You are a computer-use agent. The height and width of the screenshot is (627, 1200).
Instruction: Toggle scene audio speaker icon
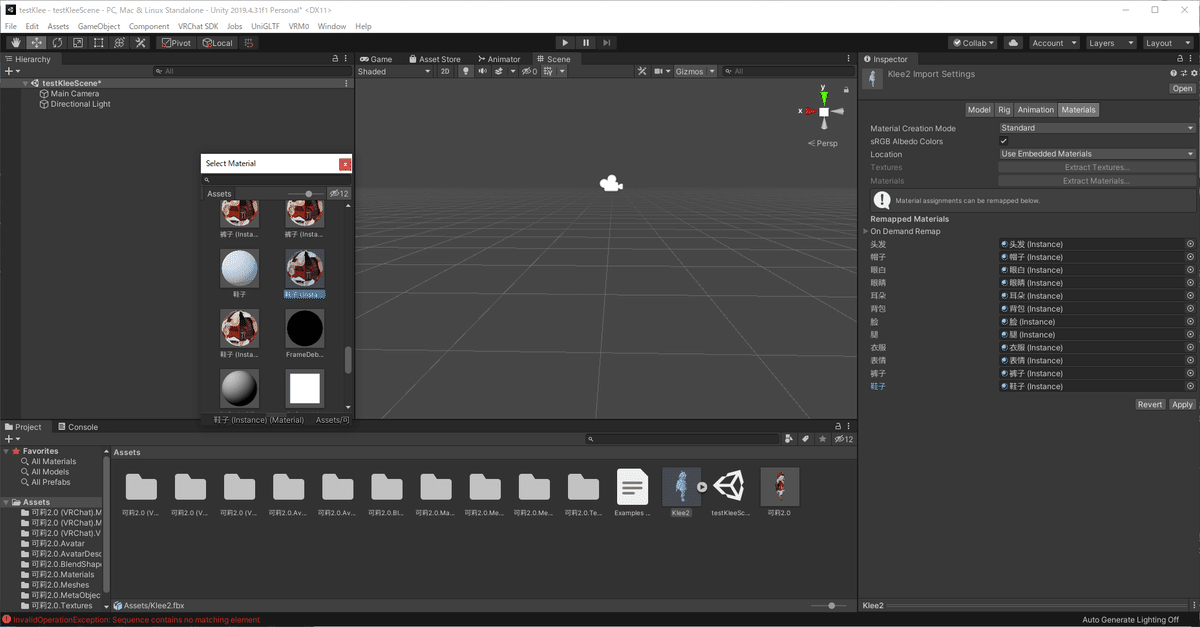pos(483,71)
